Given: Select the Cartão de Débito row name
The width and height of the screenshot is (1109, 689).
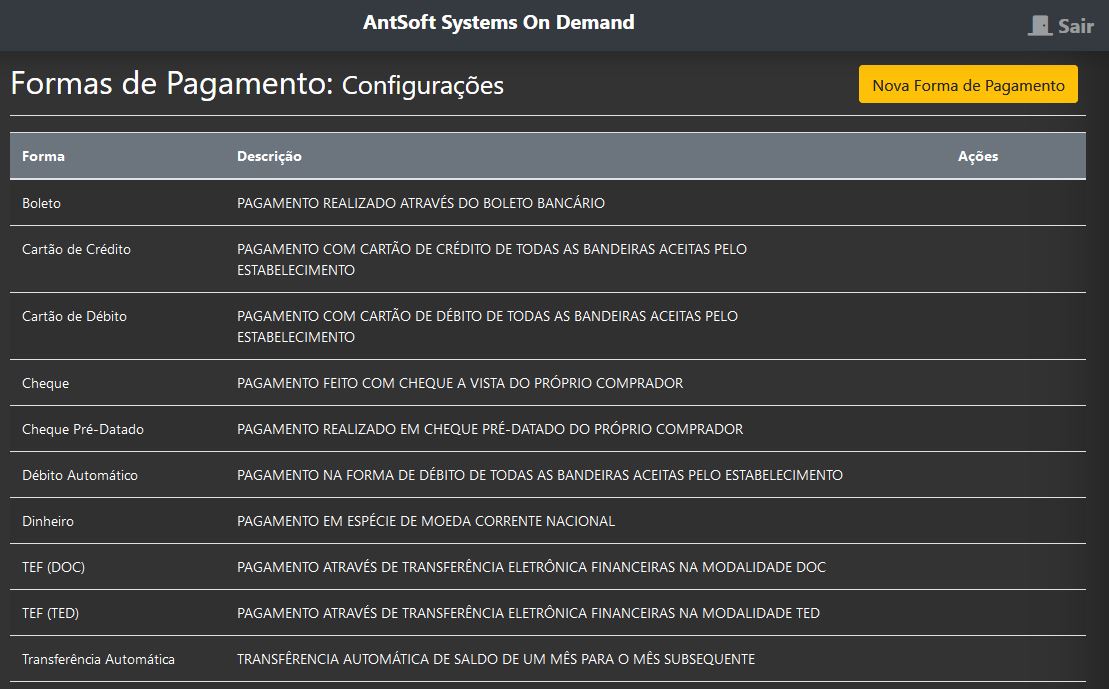Looking at the screenshot, I should (x=74, y=316).
